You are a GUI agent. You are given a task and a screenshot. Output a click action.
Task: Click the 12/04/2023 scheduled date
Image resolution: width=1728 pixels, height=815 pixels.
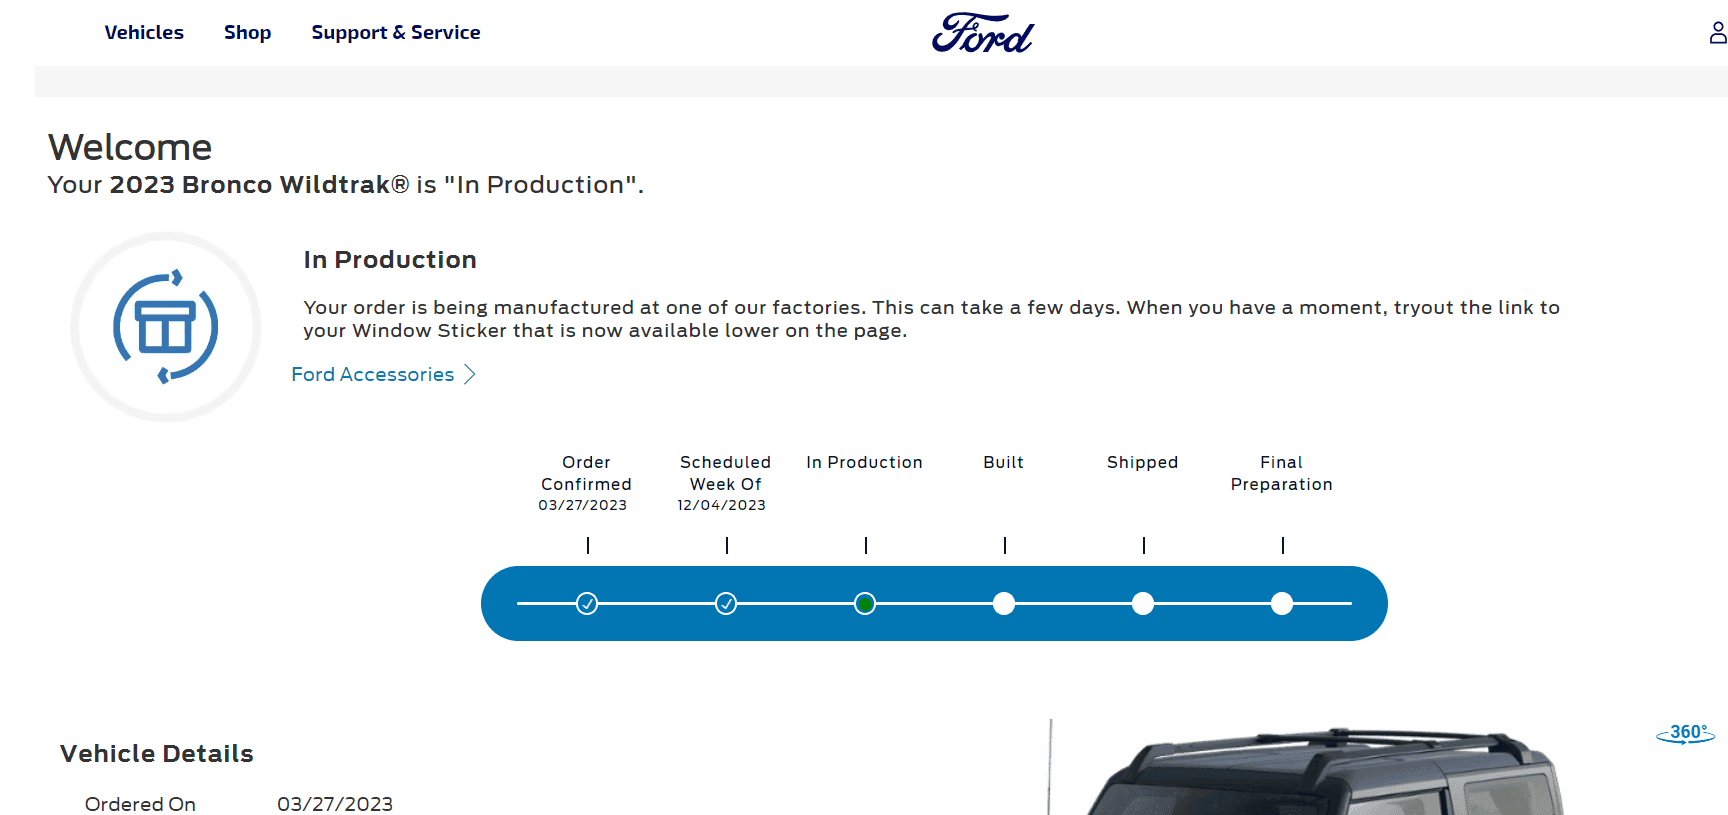coord(722,505)
